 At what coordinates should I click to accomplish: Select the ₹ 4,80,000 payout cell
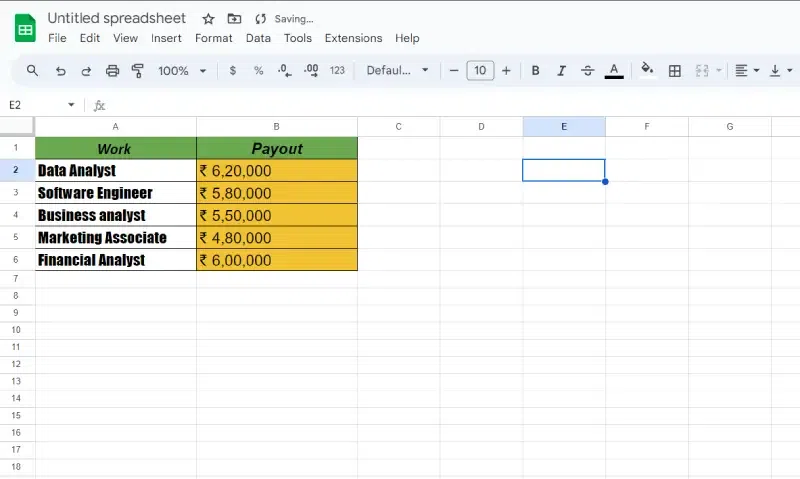click(277, 238)
